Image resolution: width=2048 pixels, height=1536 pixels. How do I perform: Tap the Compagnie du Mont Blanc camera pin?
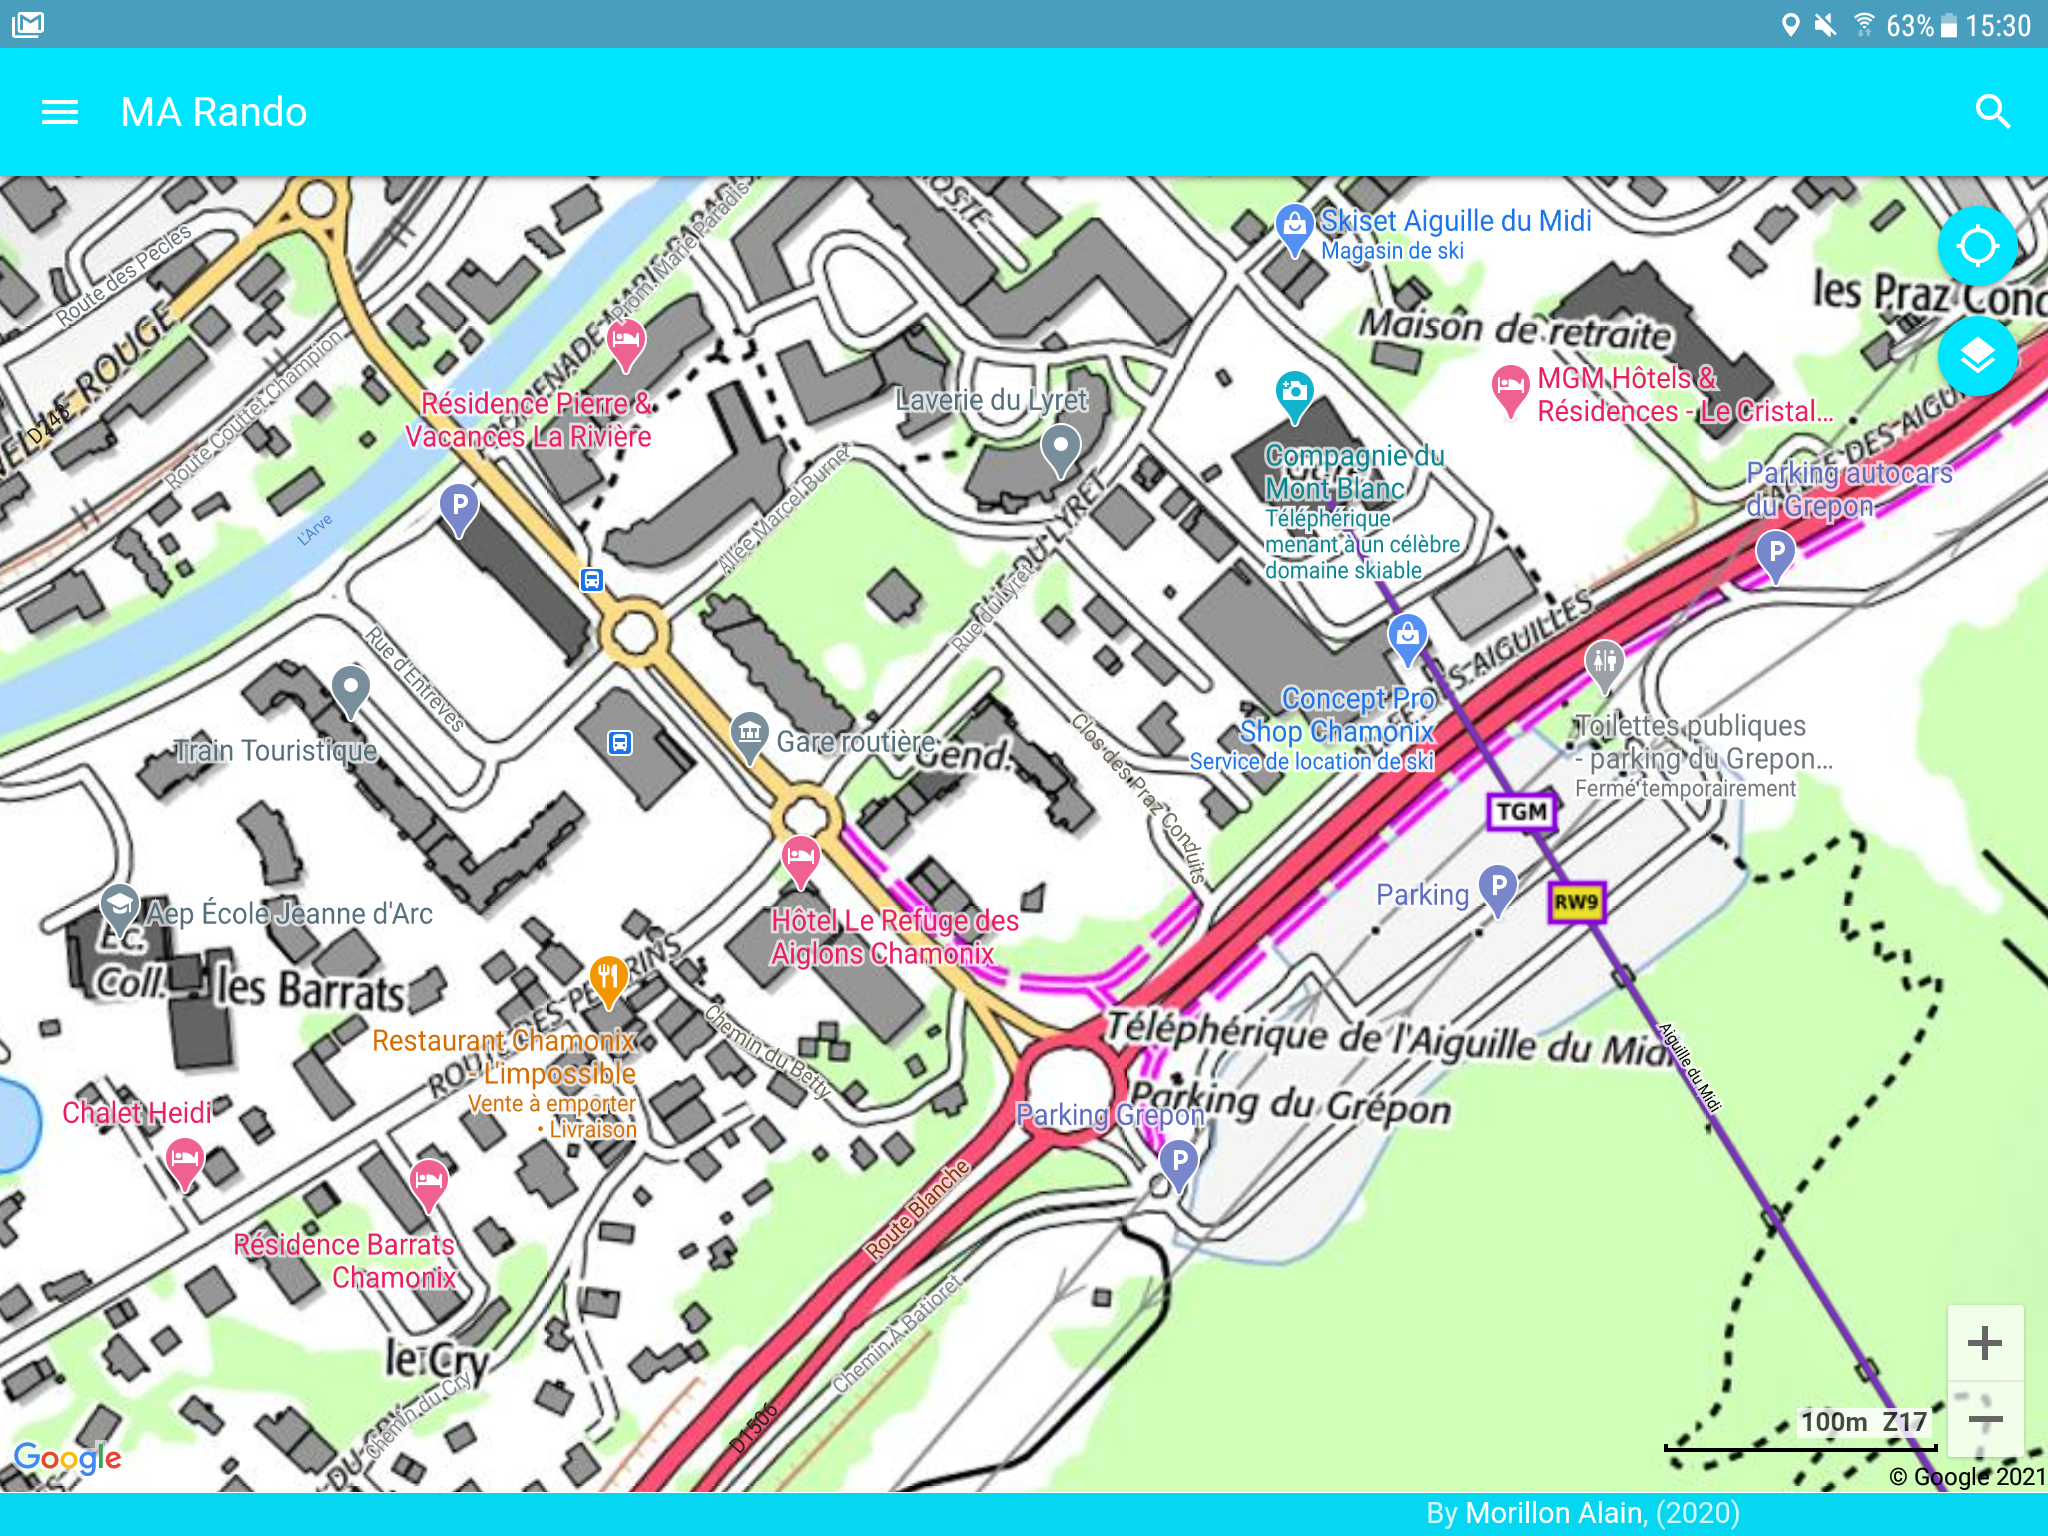pos(1294,398)
